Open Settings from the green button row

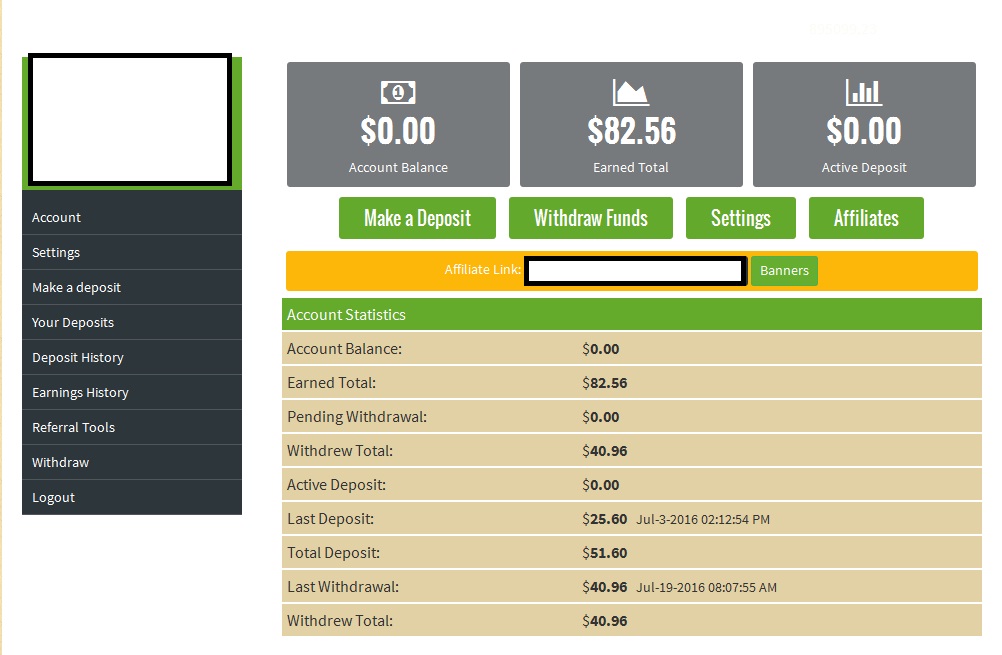pos(740,218)
